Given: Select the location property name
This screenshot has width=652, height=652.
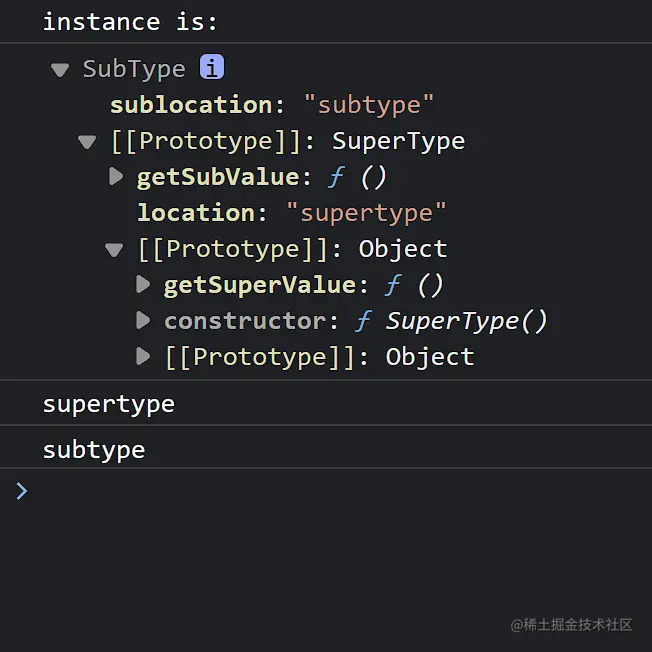Looking at the screenshot, I should tap(195, 213).
